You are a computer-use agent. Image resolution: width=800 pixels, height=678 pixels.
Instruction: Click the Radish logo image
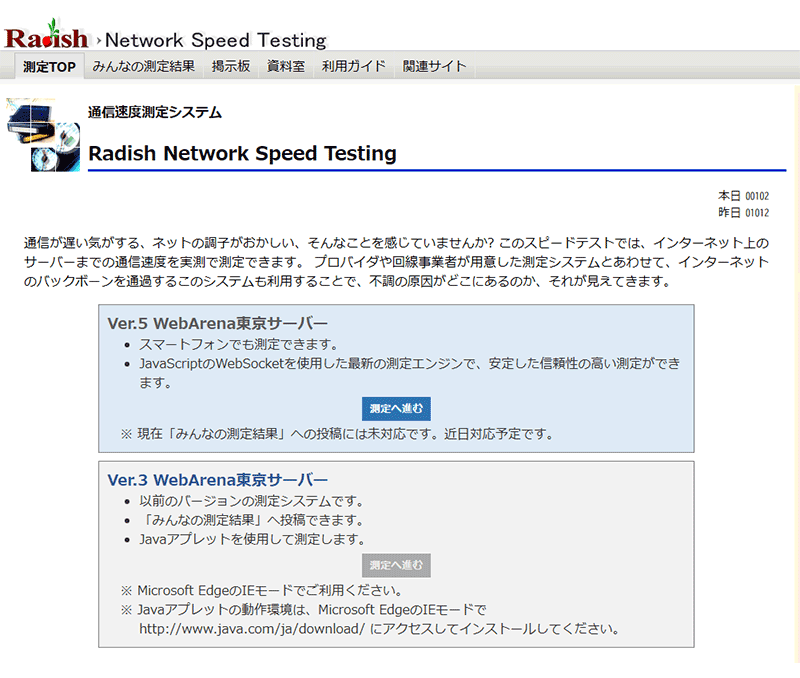pyautogui.click(x=46, y=38)
